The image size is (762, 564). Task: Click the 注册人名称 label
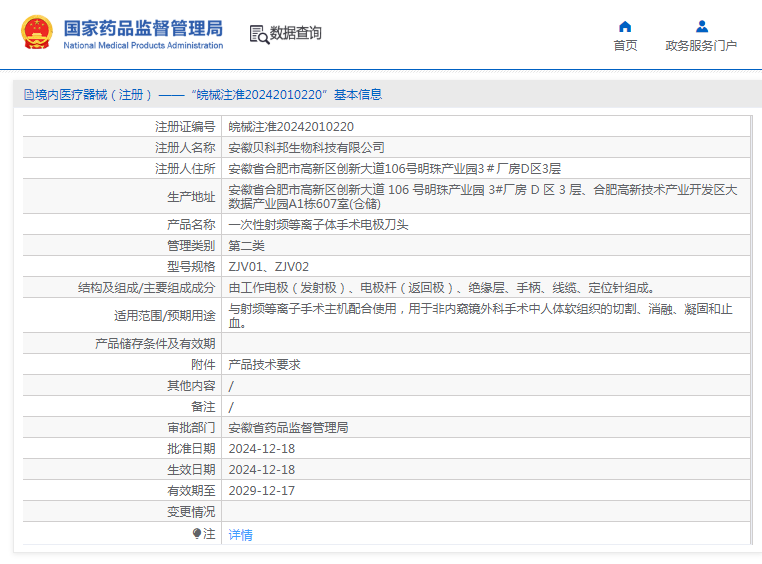tap(185, 148)
